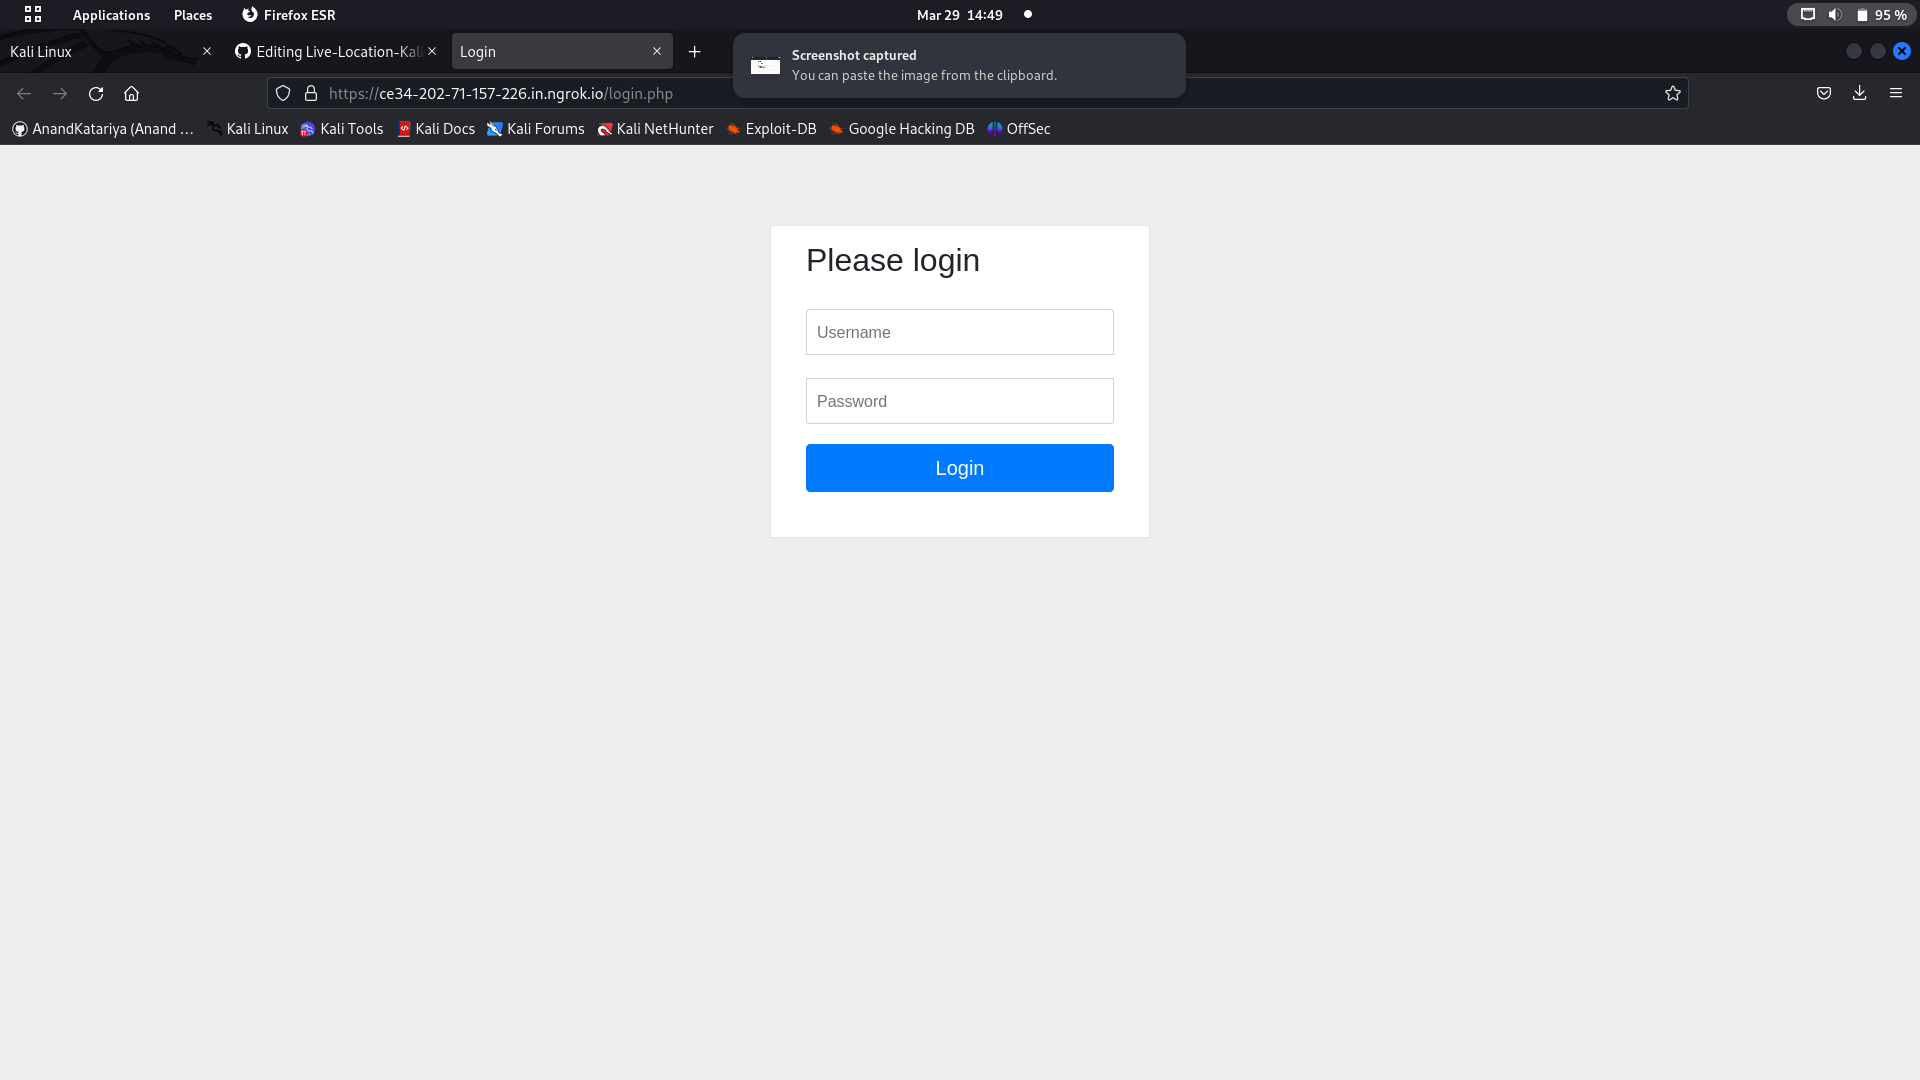1920x1080 pixels.
Task: Click the tracking protection shield icon
Action: tap(283, 93)
